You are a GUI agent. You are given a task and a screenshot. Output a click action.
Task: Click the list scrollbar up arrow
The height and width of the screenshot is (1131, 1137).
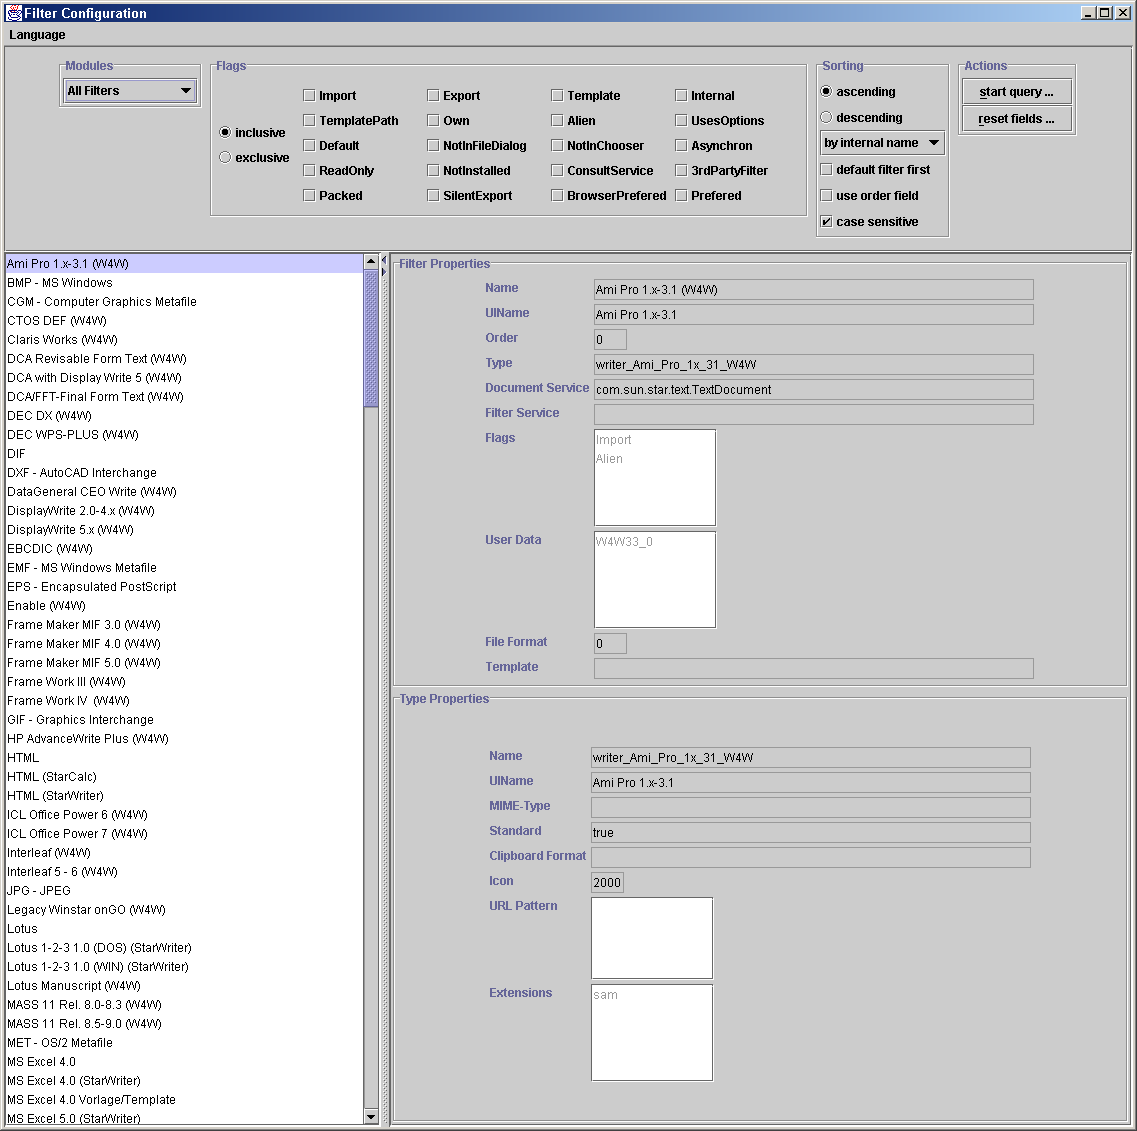[371, 262]
